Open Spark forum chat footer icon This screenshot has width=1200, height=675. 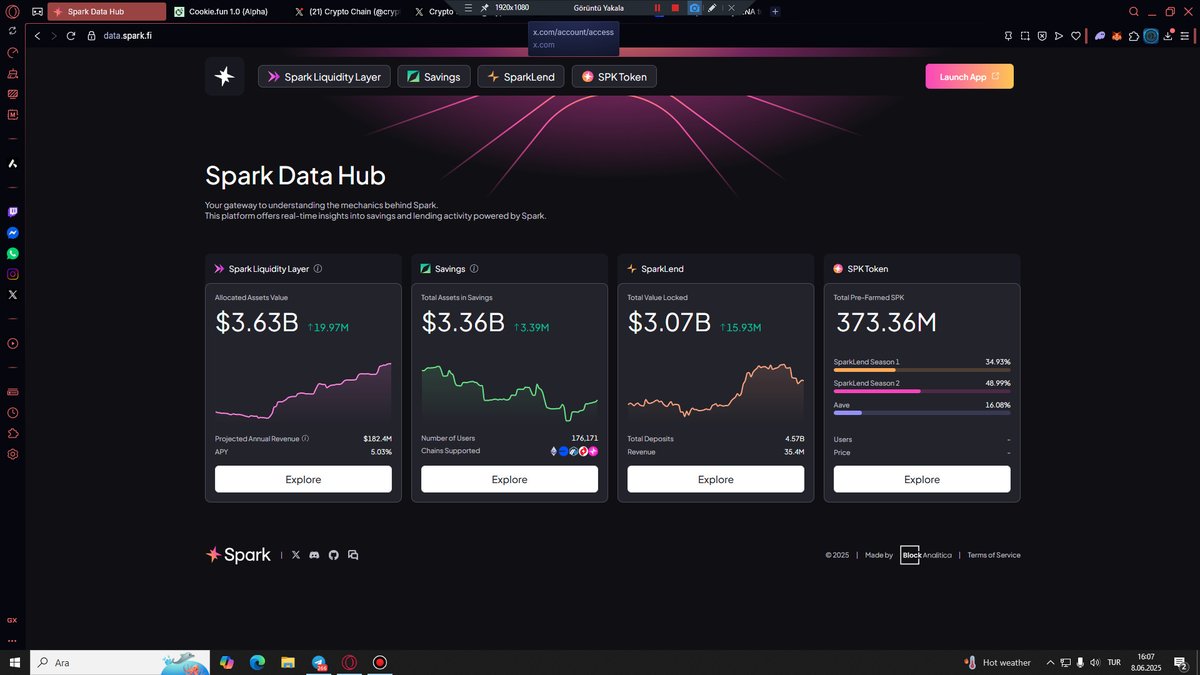point(353,555)
